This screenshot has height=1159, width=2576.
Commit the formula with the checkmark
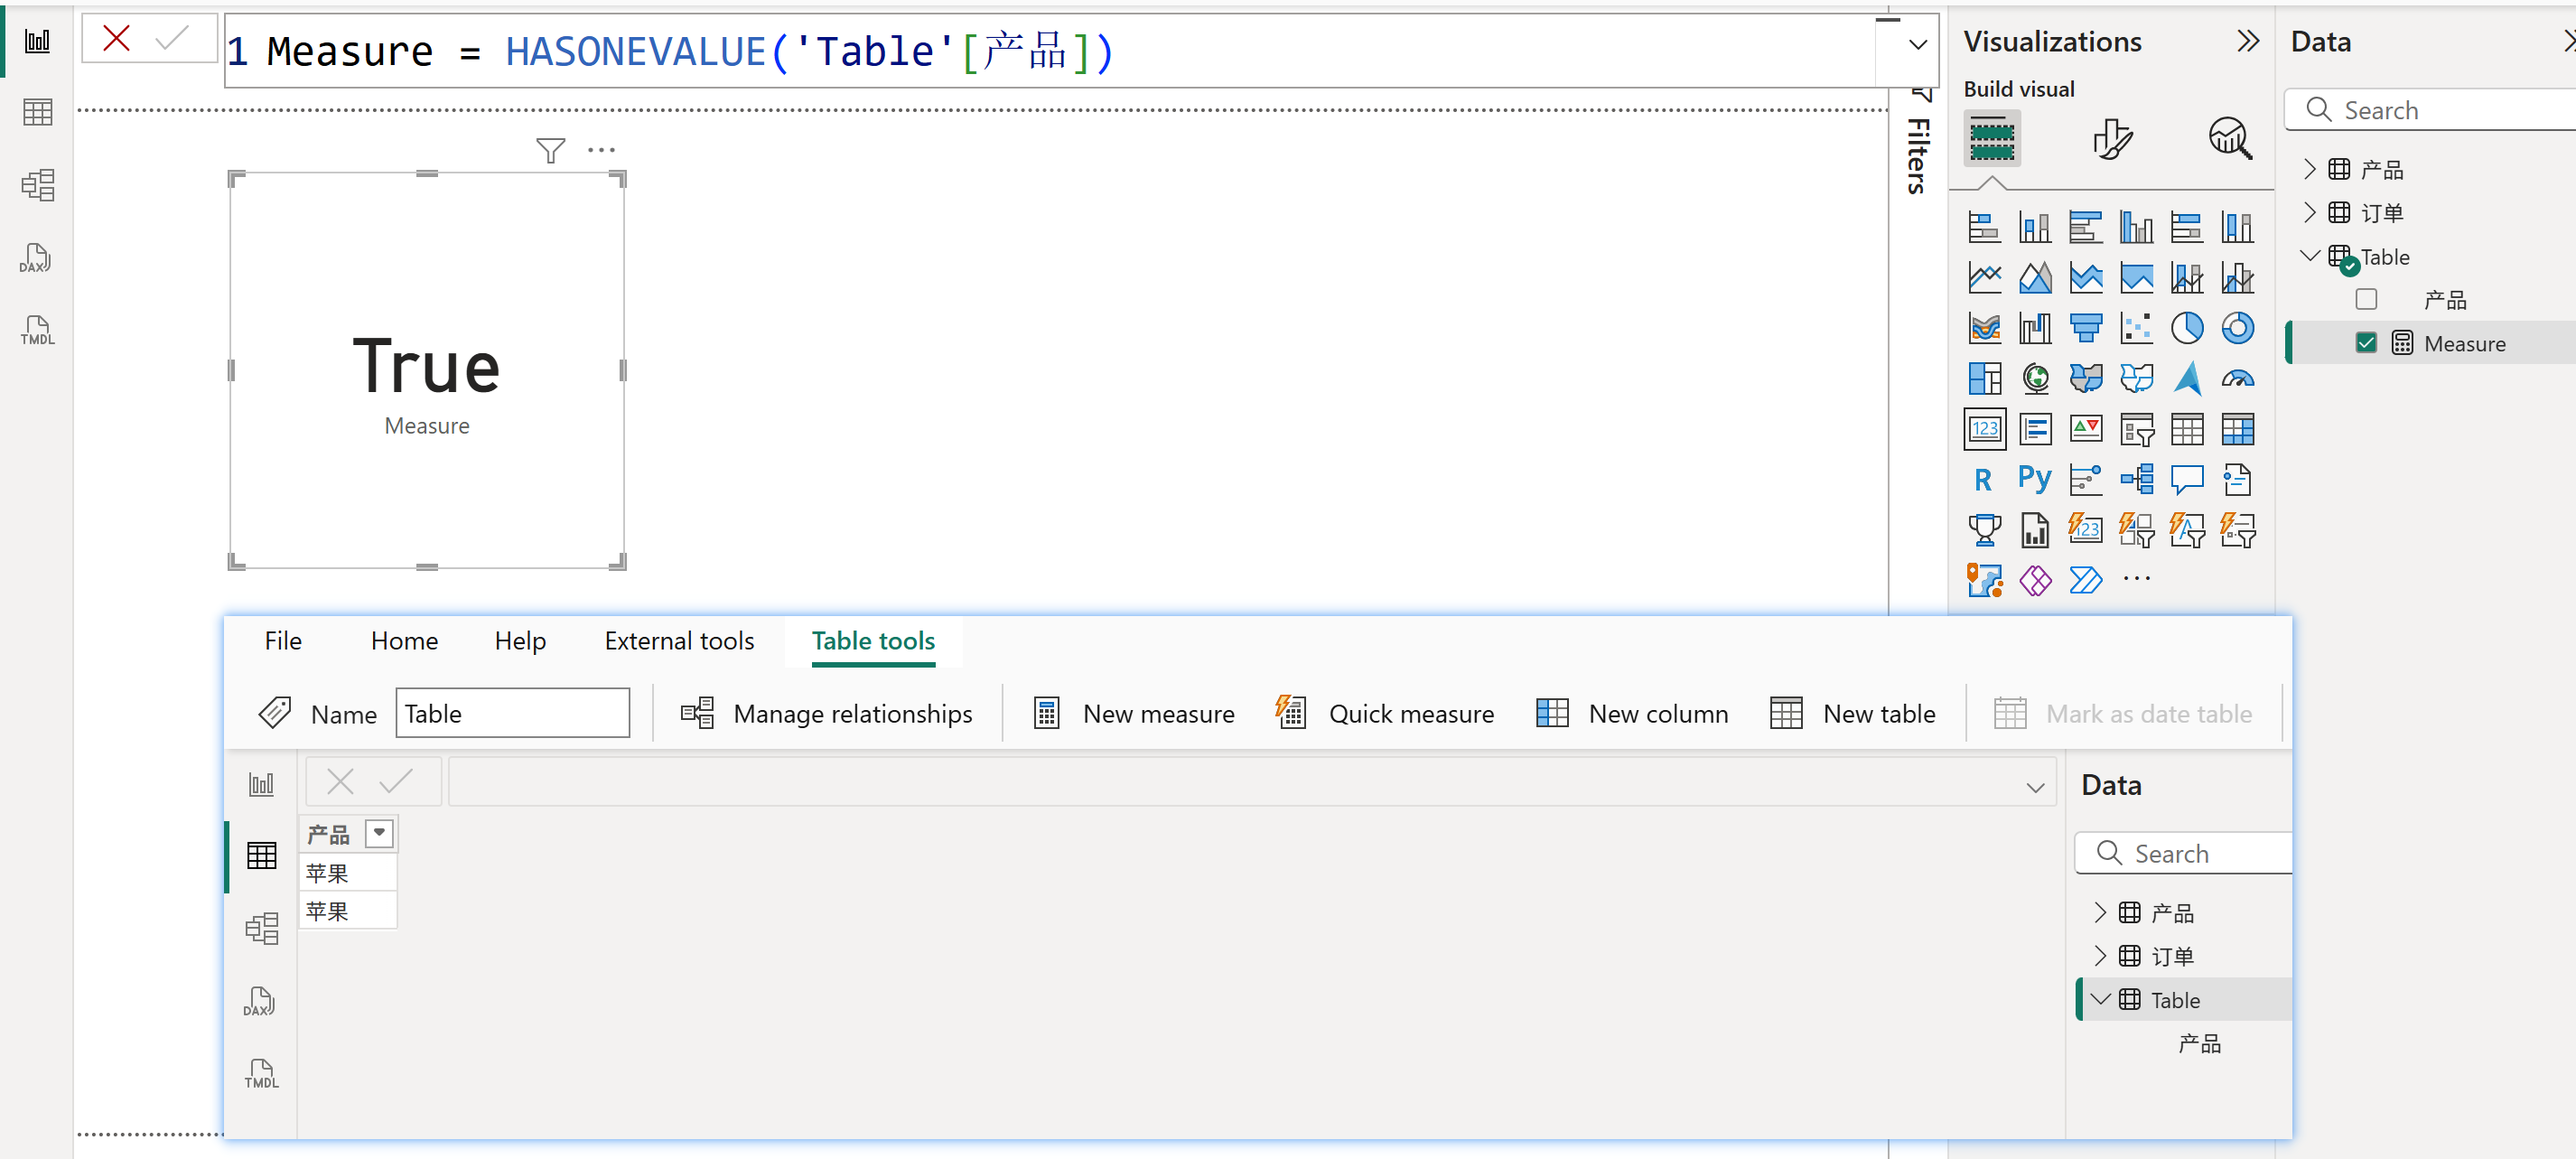click(172, 39)
